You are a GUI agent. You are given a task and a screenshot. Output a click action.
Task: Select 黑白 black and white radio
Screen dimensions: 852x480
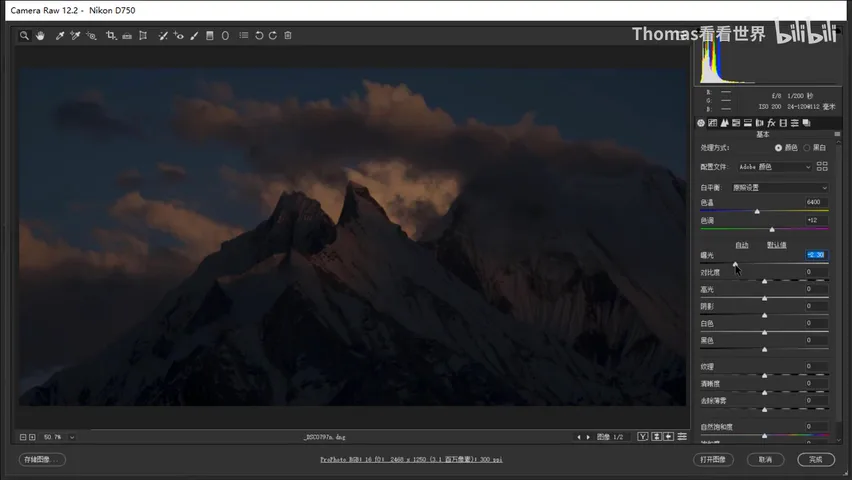pyautogui.click(x=807, y=148)
